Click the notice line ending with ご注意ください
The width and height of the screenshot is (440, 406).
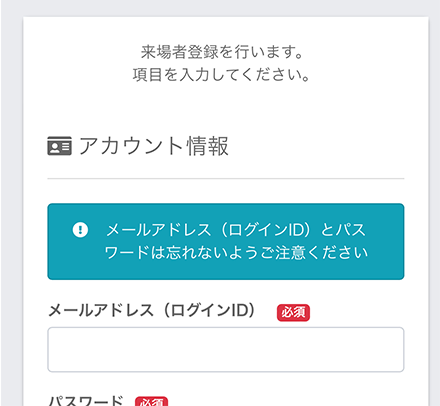coord(236,252)
